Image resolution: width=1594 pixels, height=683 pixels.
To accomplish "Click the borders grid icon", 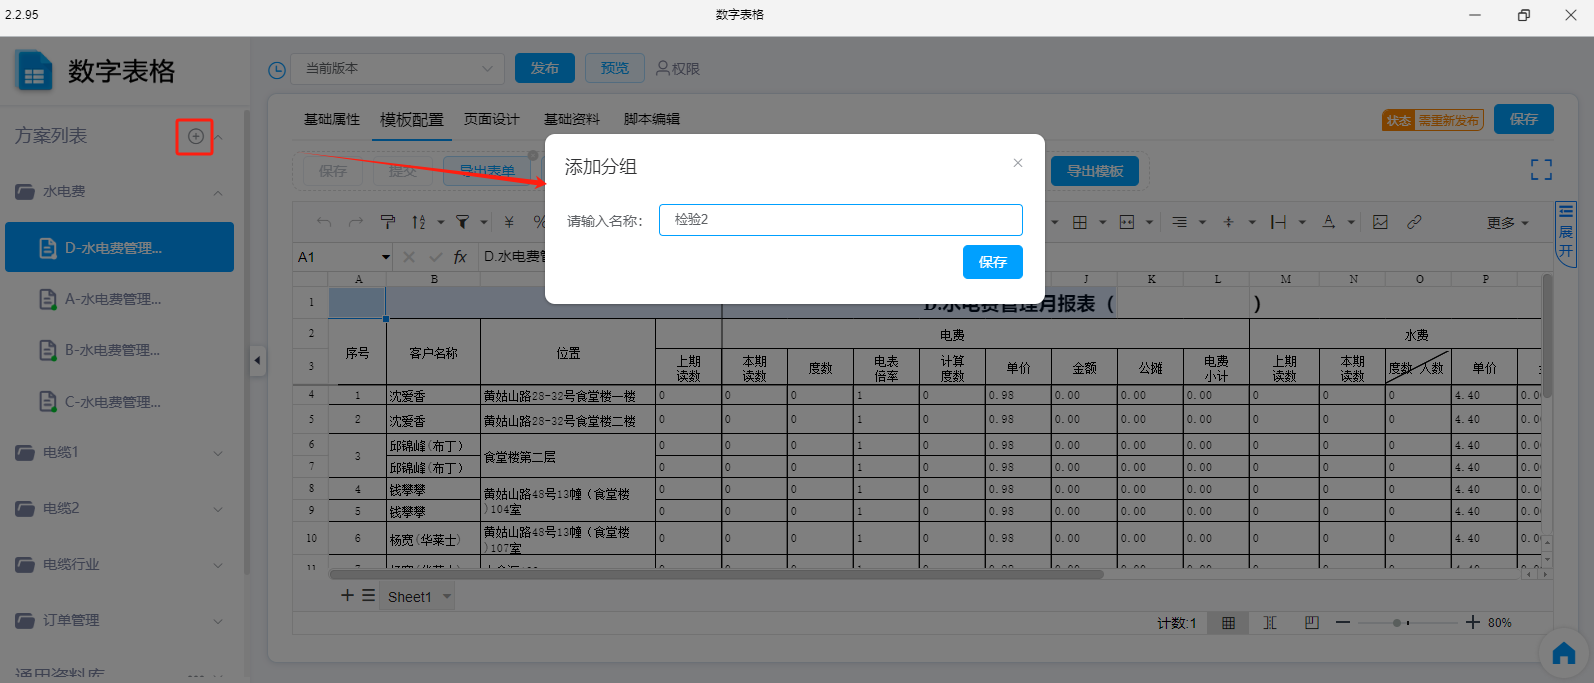I will (x=1080, y=222).
